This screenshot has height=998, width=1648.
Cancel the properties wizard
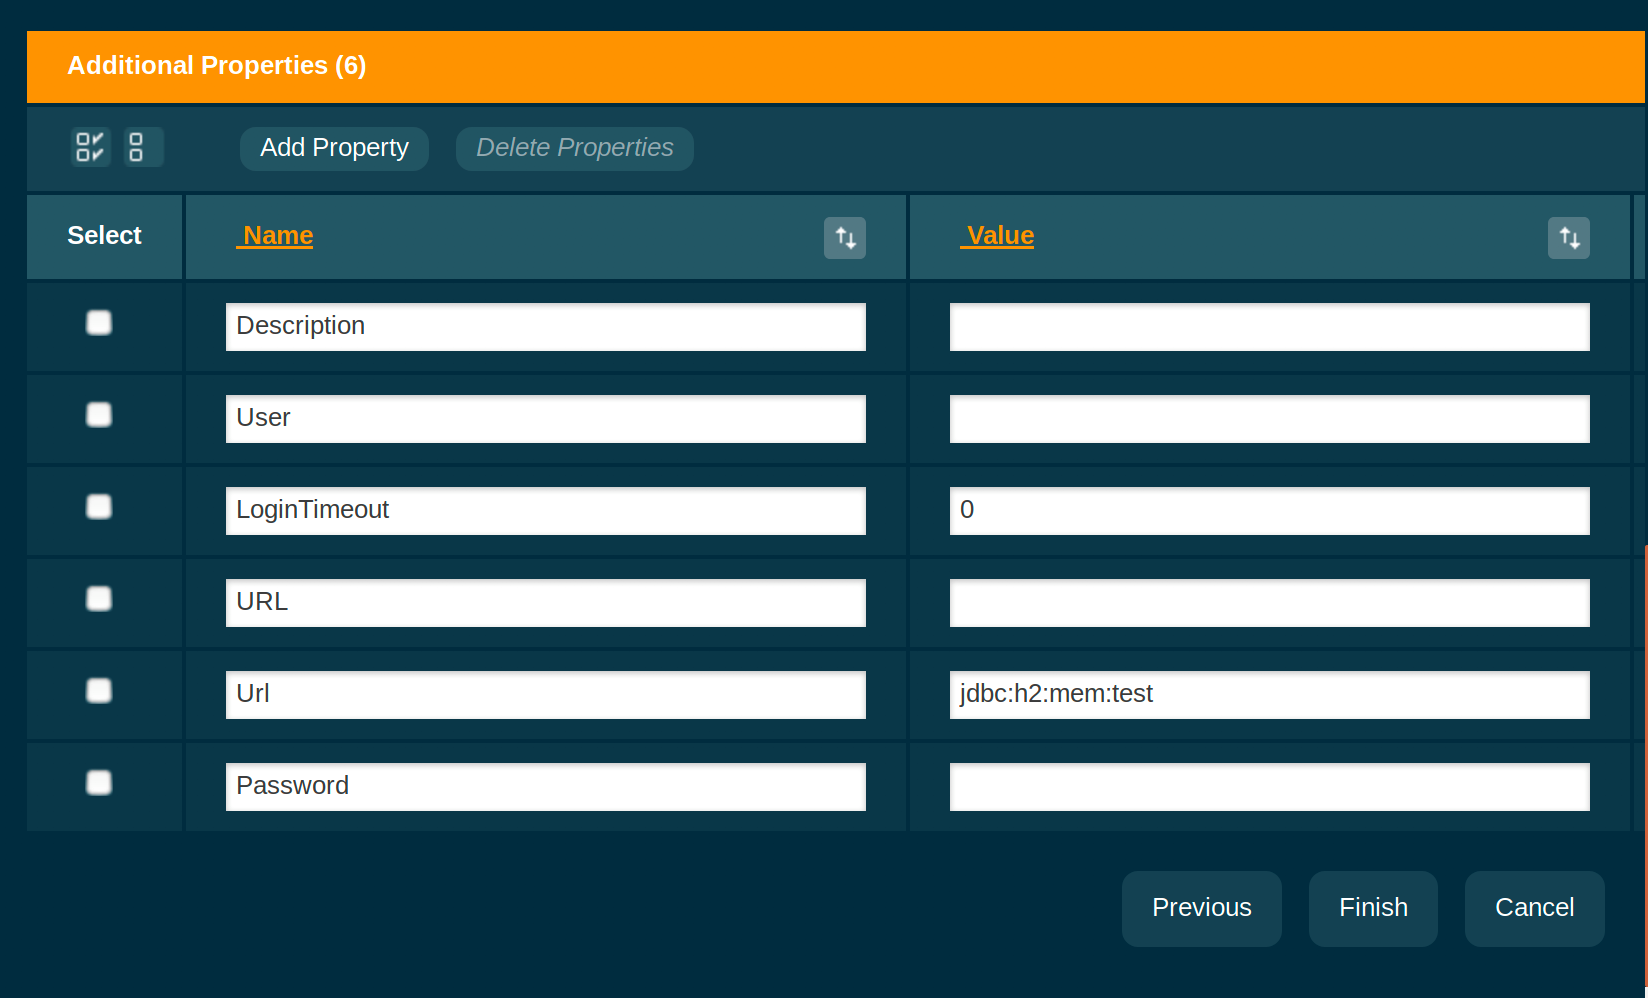click(x=1534, y=908)
